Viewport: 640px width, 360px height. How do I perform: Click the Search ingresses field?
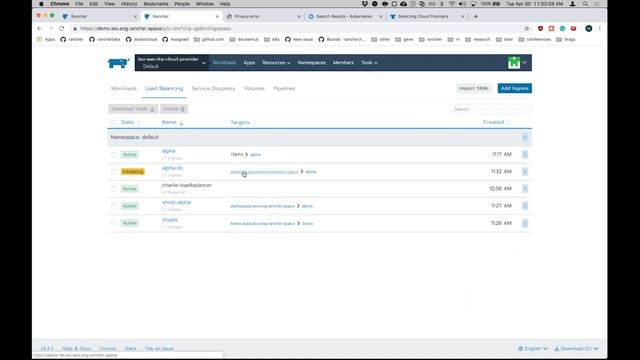(491, 109)
